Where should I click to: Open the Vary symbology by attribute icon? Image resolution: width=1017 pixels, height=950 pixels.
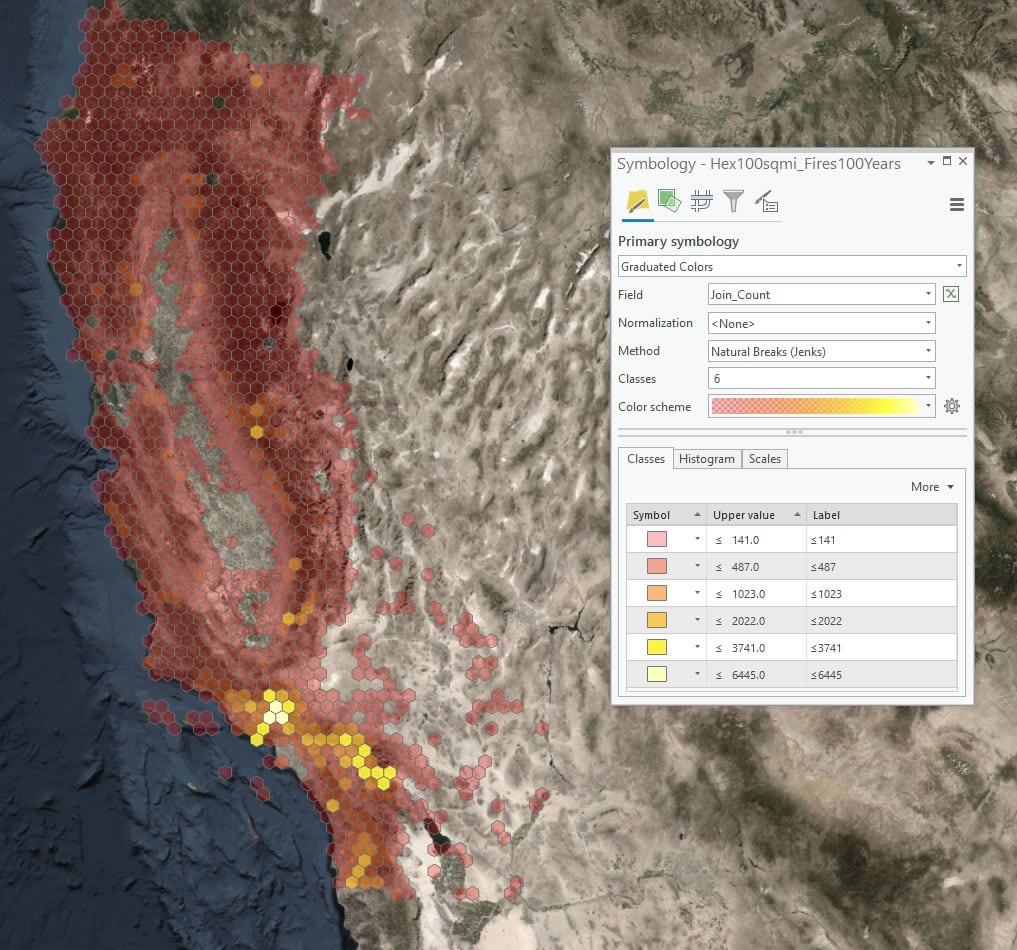tap(669, 201)
